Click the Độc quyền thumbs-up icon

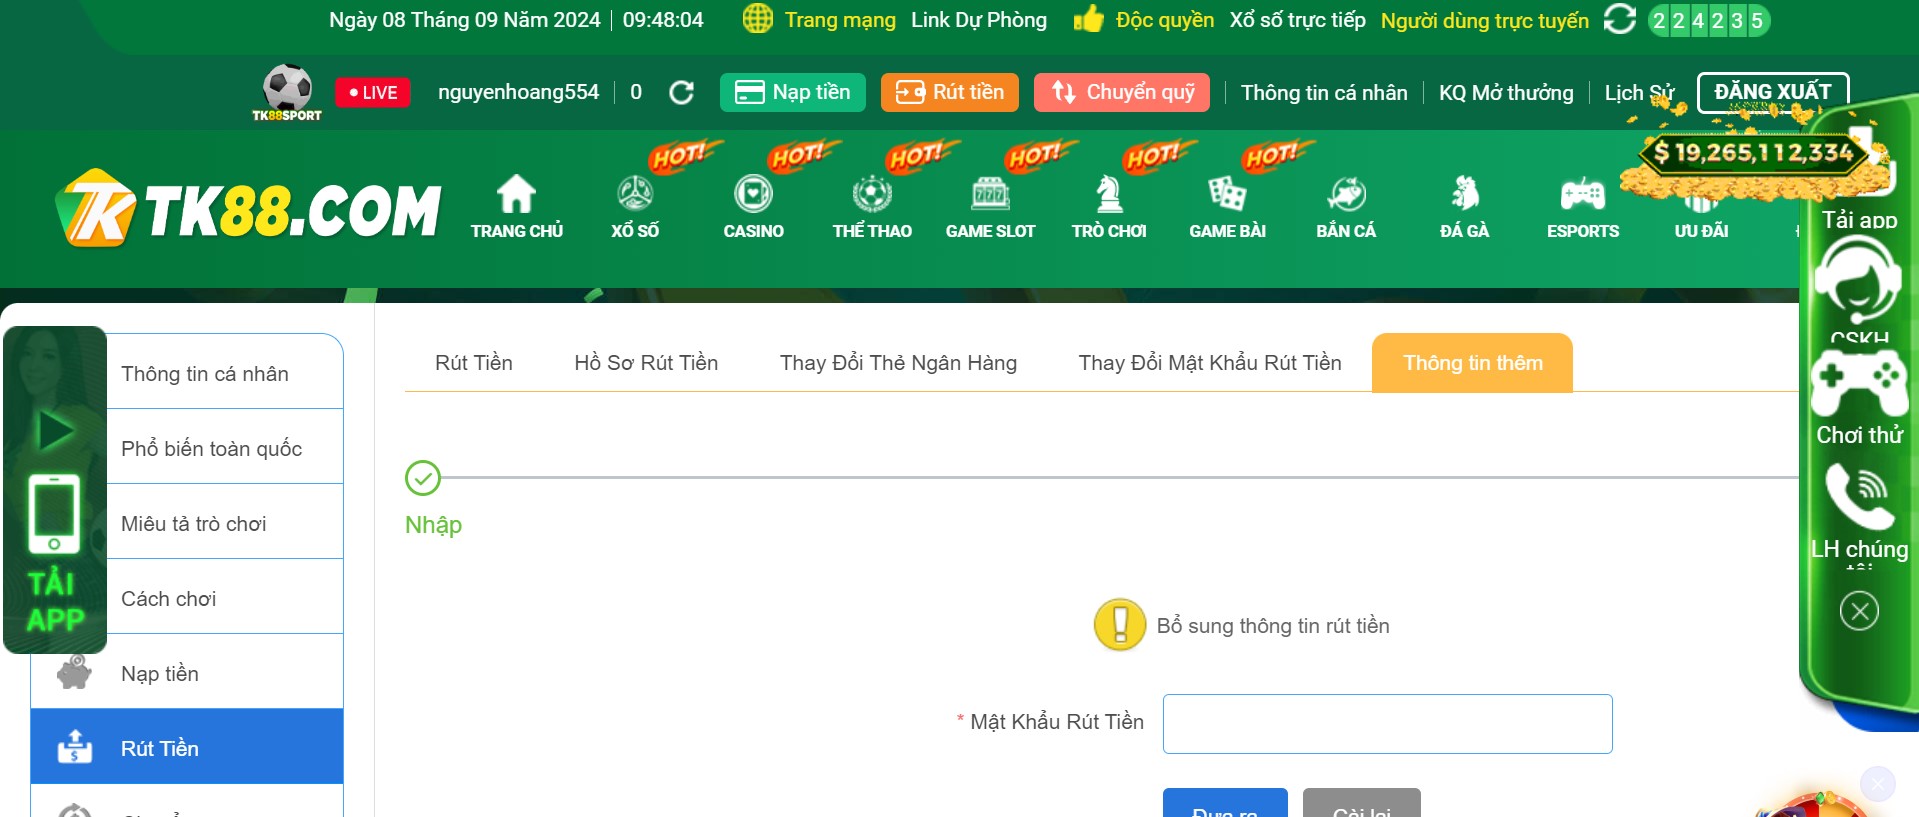[x=1088, y=19]
